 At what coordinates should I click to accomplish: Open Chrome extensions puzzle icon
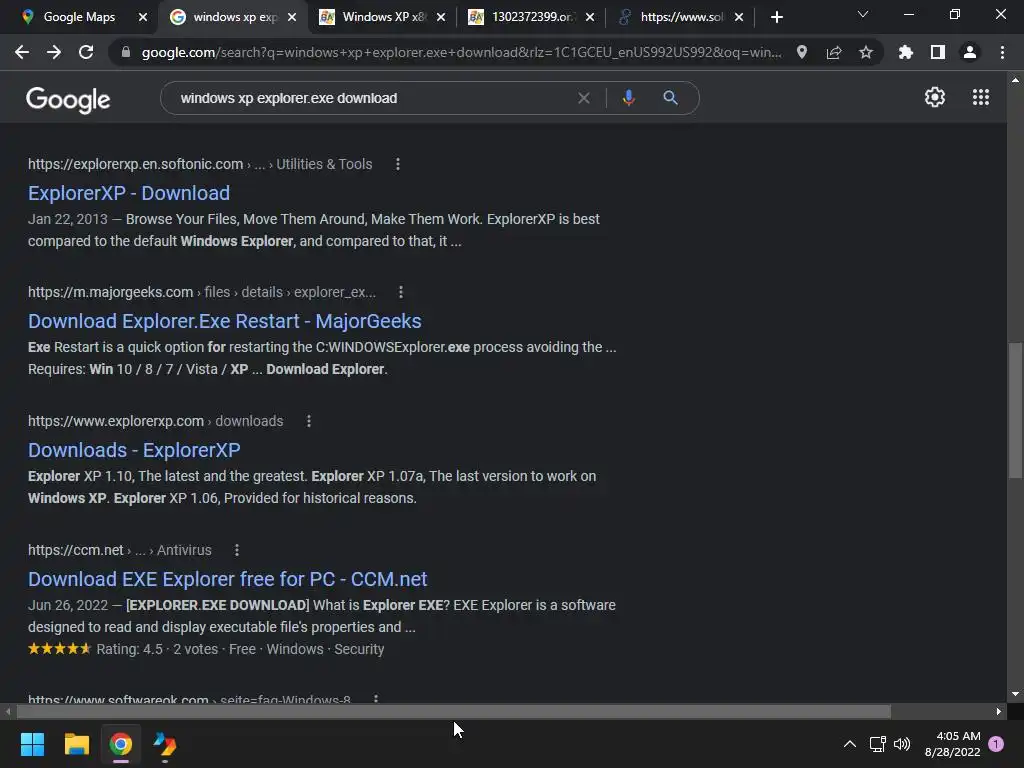point(906,52)
